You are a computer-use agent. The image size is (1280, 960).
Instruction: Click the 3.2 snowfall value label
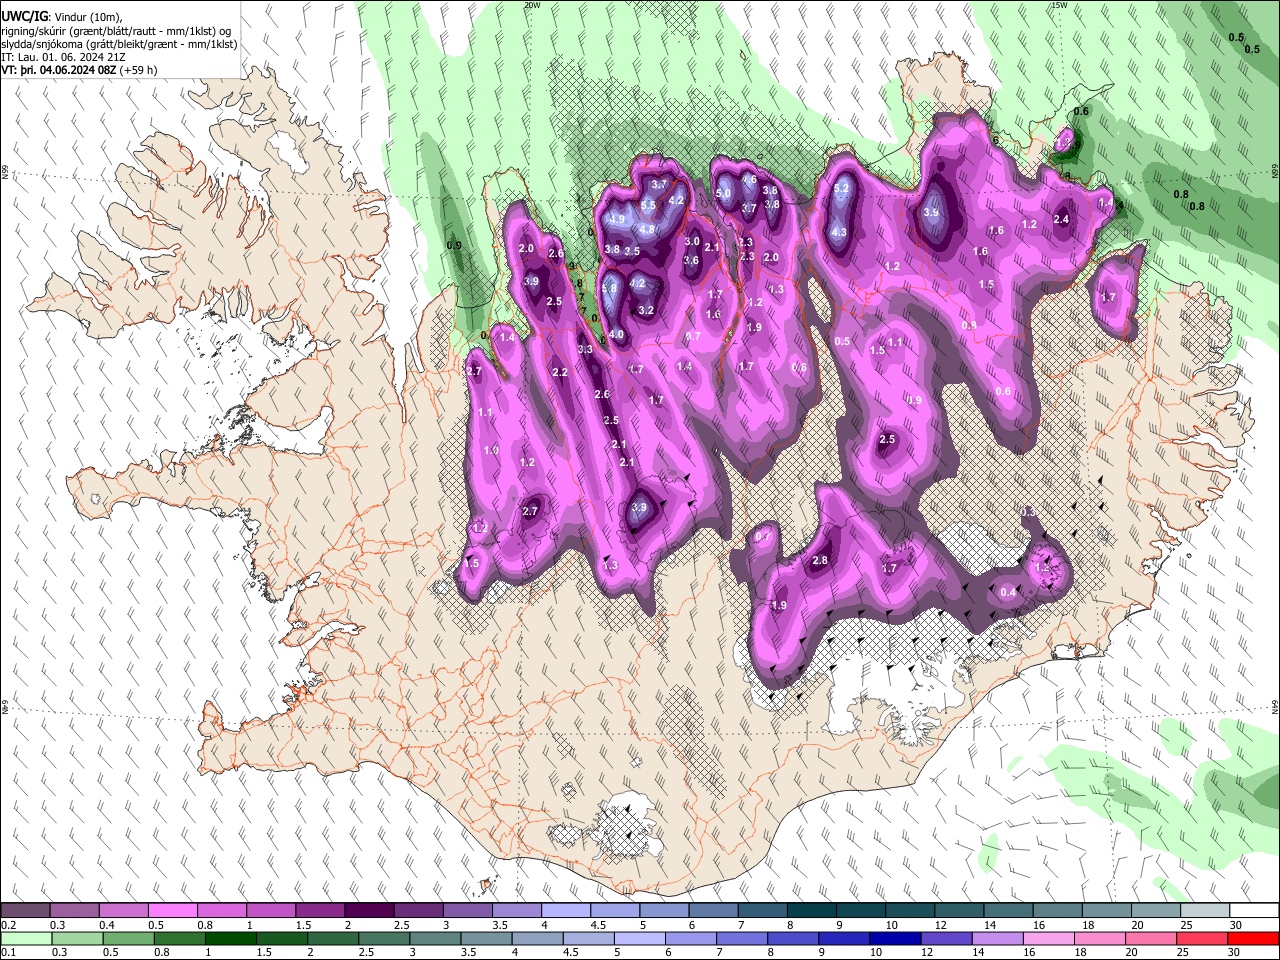(x=646, y=310)
